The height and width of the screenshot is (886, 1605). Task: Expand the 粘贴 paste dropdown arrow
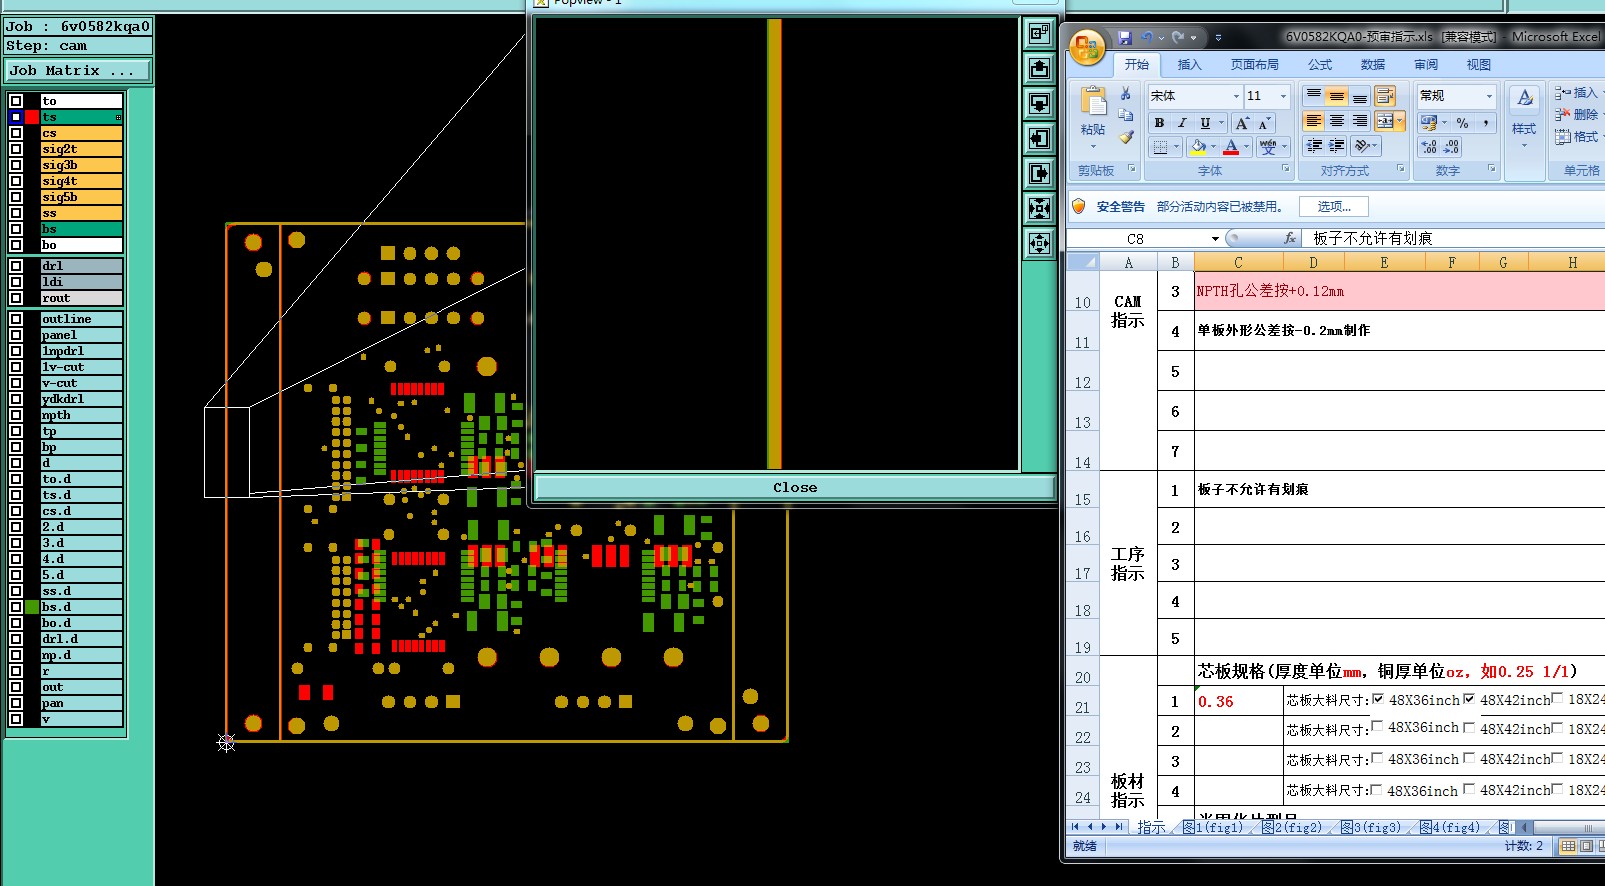coord(1093,146)
